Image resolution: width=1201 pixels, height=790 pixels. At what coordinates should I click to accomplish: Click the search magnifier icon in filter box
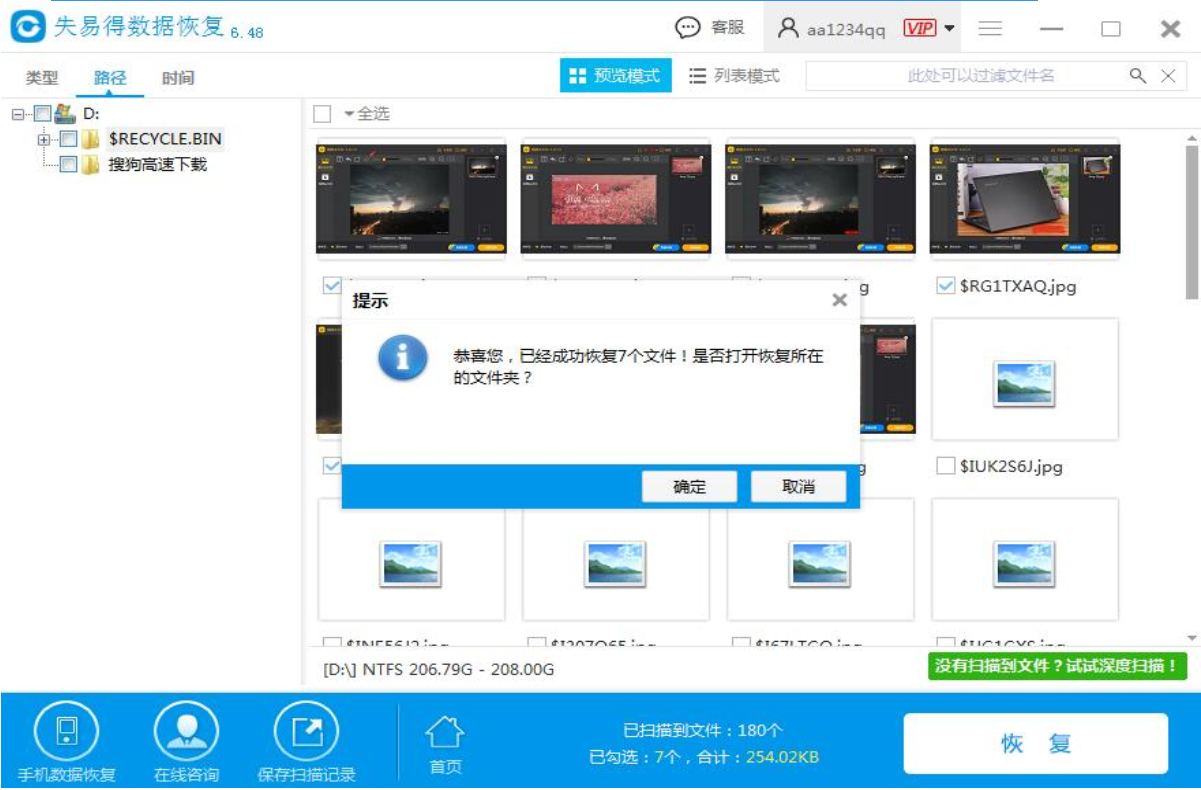(x=1138, y=76)
